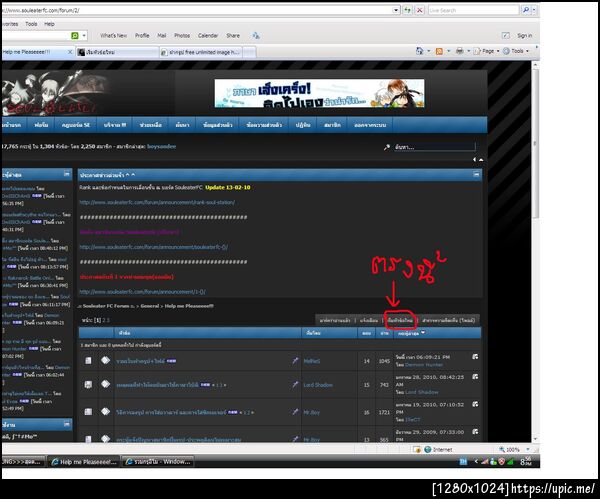The width and height of the screenshot is (600, 499).
Task: Click Sign in on the Live toolbar
Action: pyautogui.click(x=524, y=36)
